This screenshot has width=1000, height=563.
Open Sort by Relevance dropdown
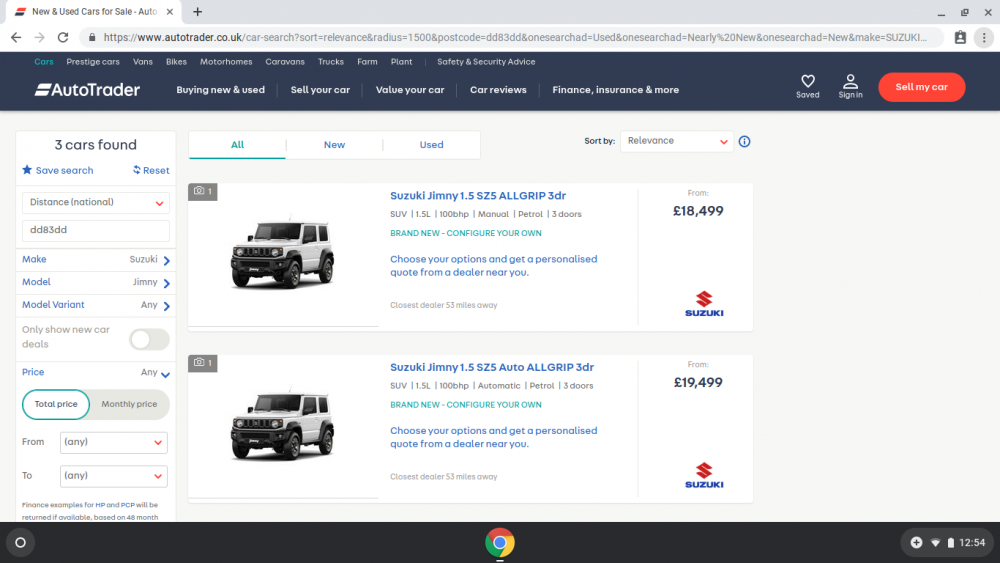677,141
